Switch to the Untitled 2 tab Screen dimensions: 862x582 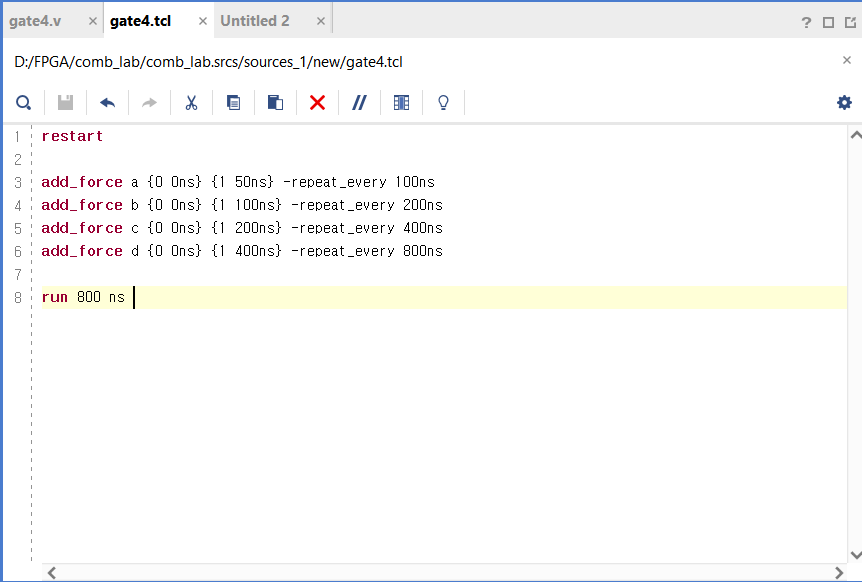(255, 21)
